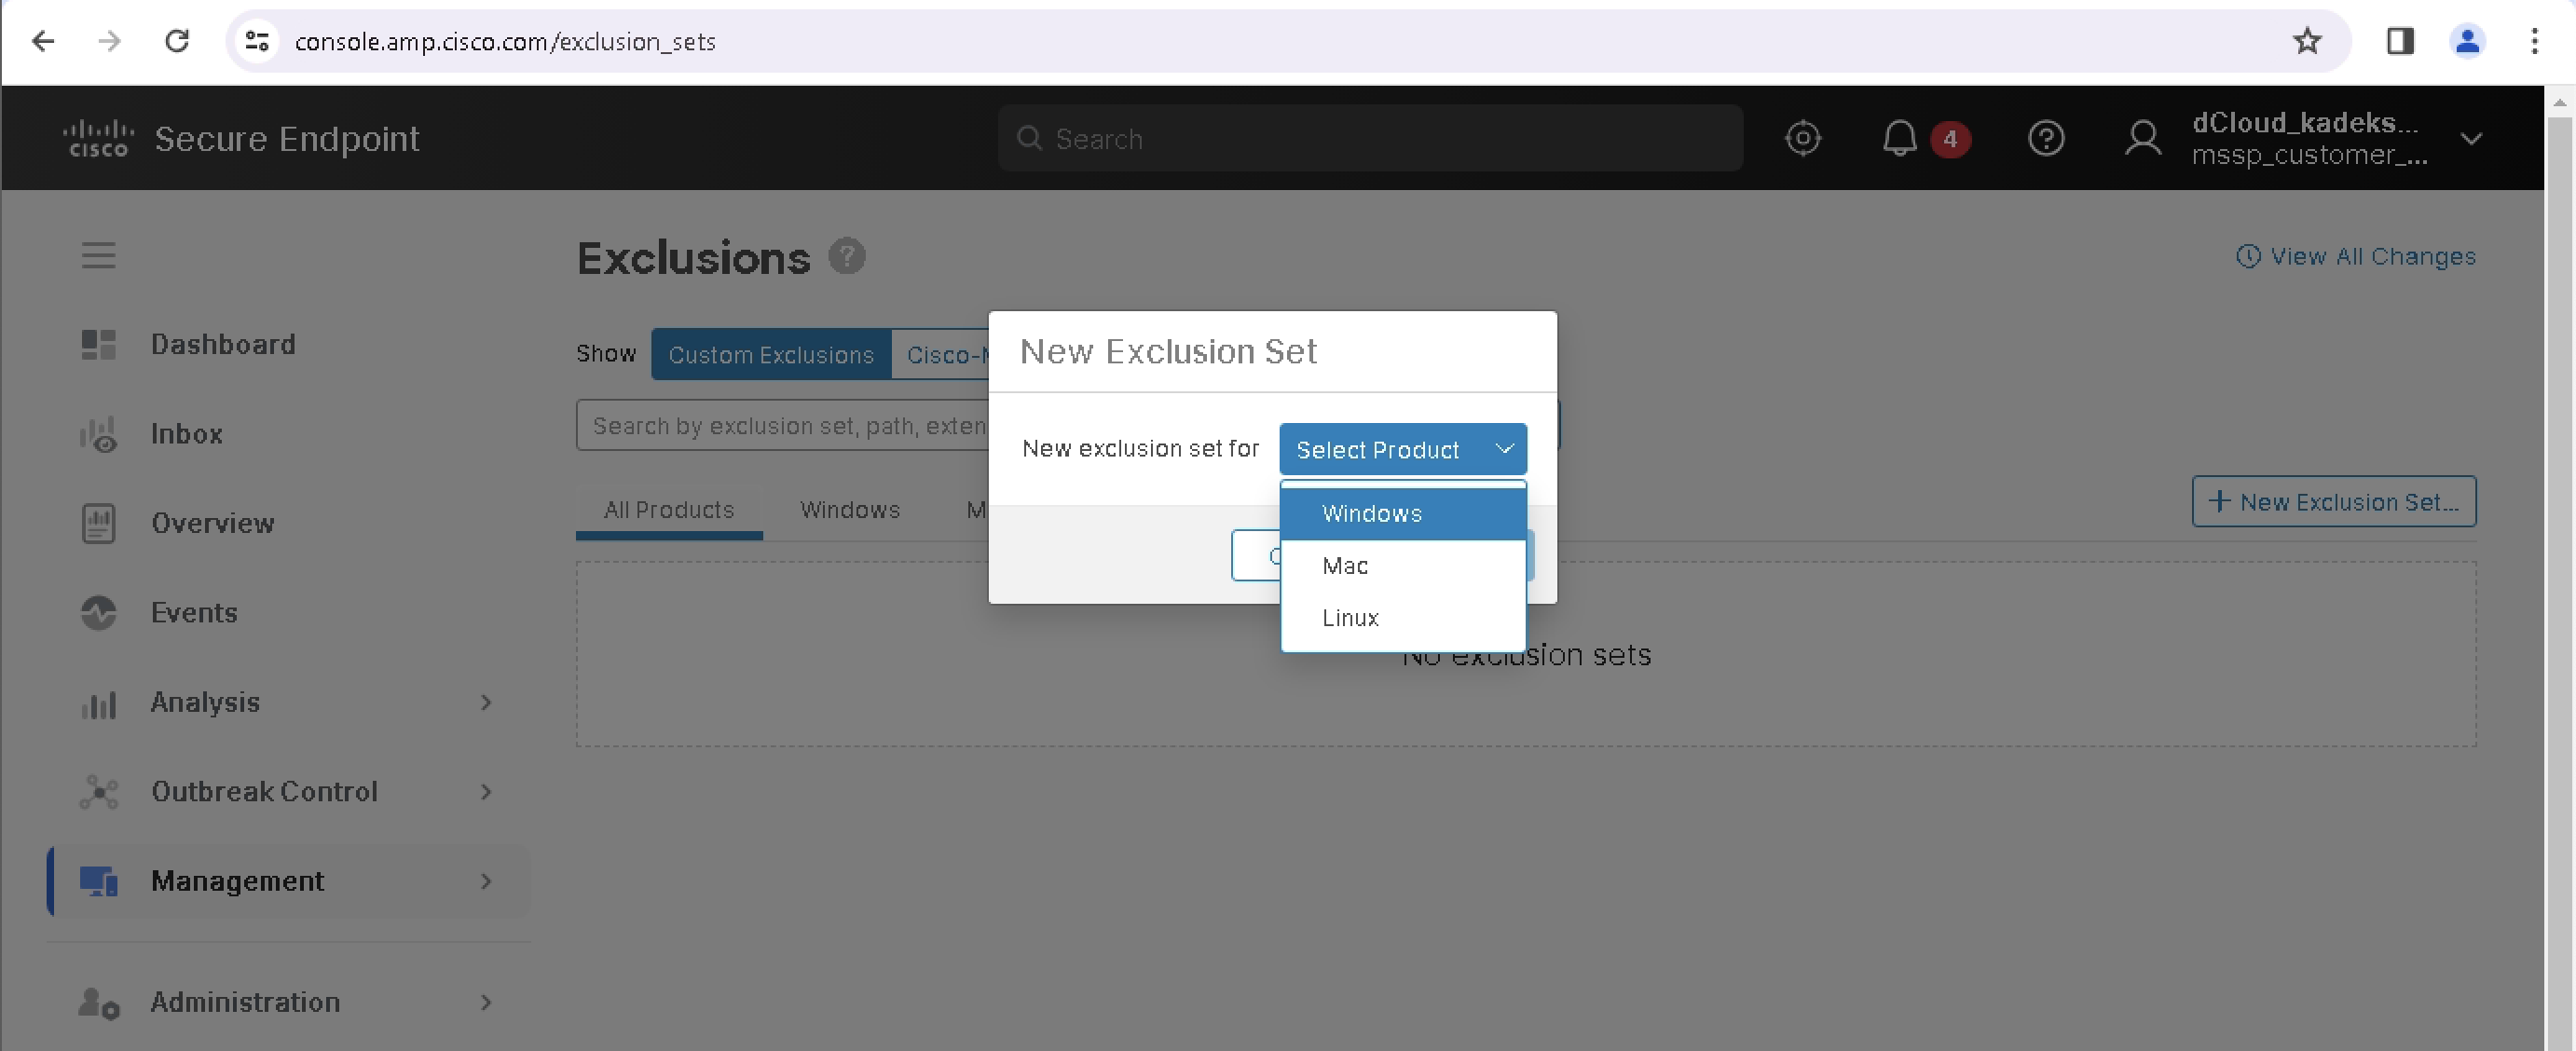Open View All Changes link
2576x1051 pixels.
(2357, 256)
